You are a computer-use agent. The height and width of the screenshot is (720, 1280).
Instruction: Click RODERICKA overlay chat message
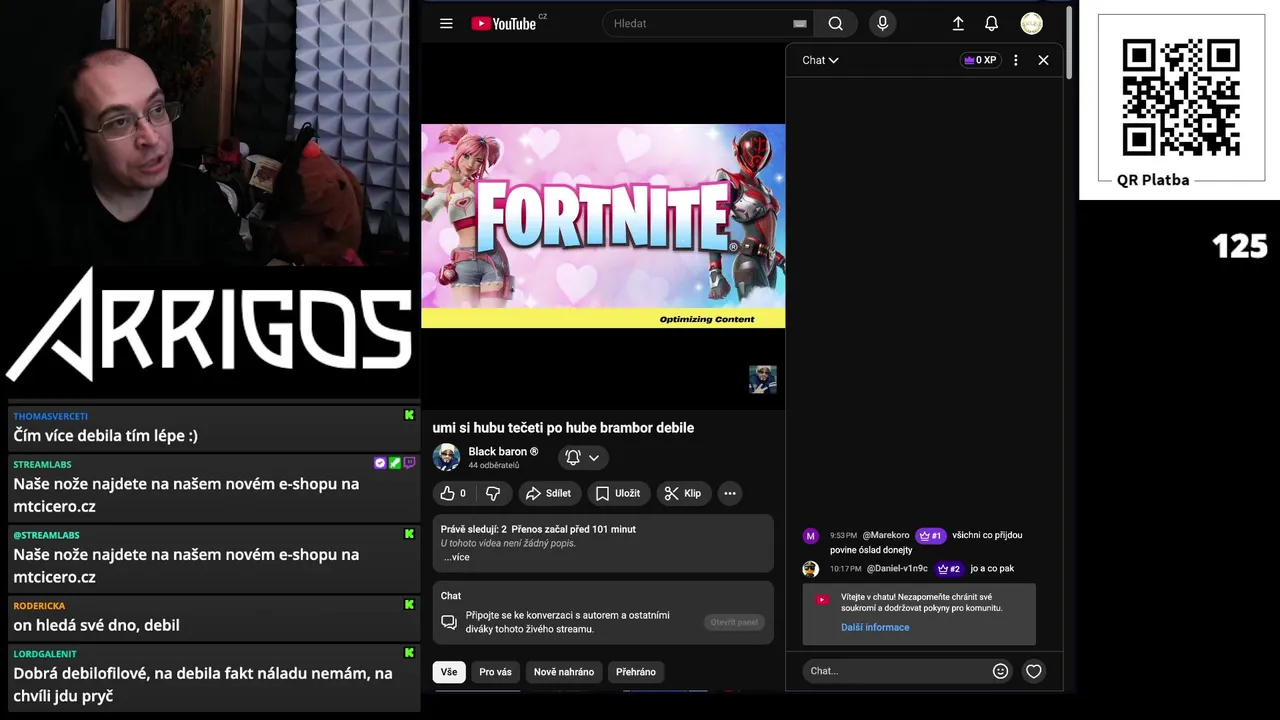pyautogui.click(x=213, y=617)
